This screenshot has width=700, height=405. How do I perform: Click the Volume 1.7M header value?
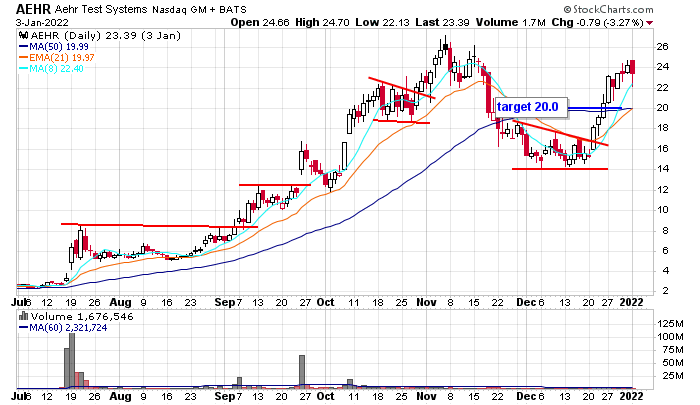click(x=510, y=22)
